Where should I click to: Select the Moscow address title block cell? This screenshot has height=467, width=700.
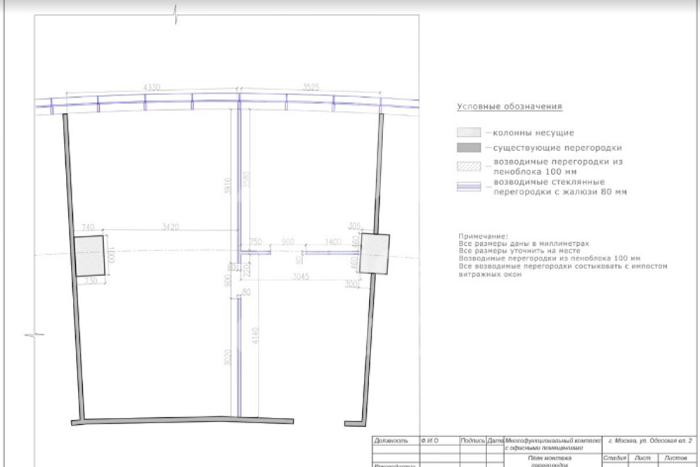652,440
